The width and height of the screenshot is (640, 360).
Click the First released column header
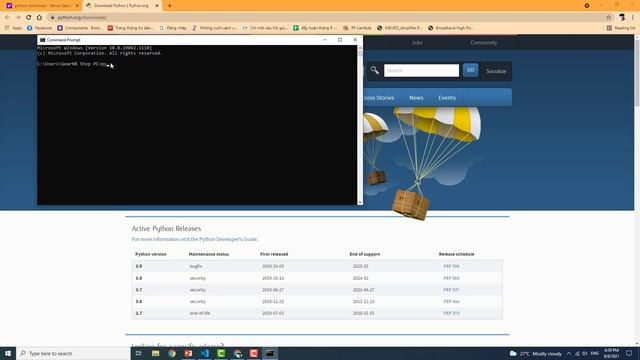point(274,254)
